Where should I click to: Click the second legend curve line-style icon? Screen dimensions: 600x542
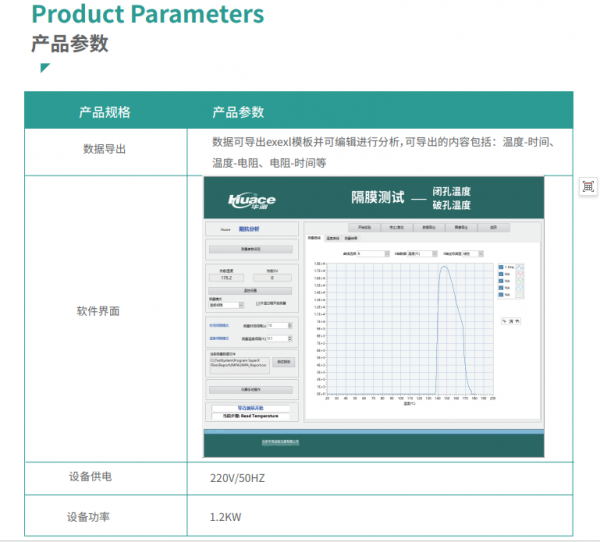tap(519, 275)
